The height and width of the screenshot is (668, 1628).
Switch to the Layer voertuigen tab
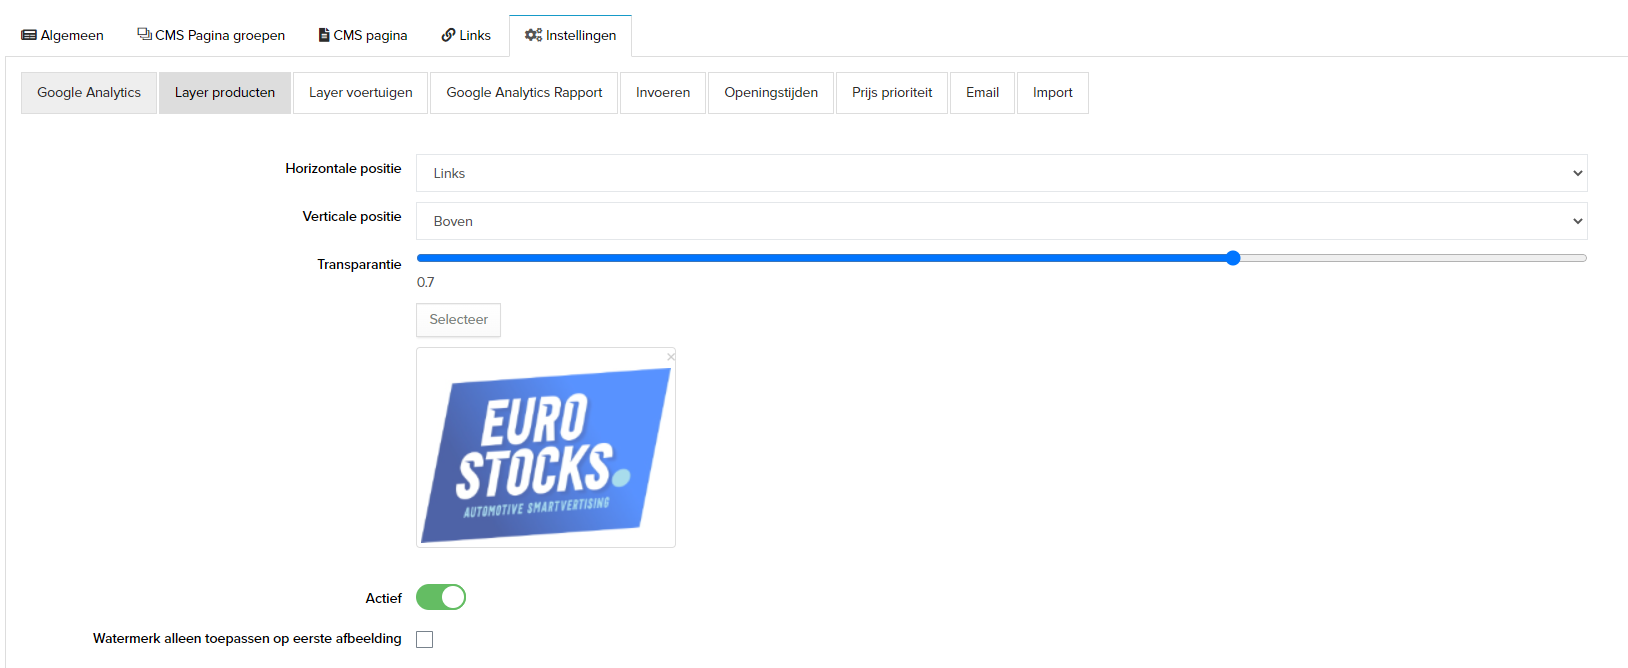click(360, 93)
